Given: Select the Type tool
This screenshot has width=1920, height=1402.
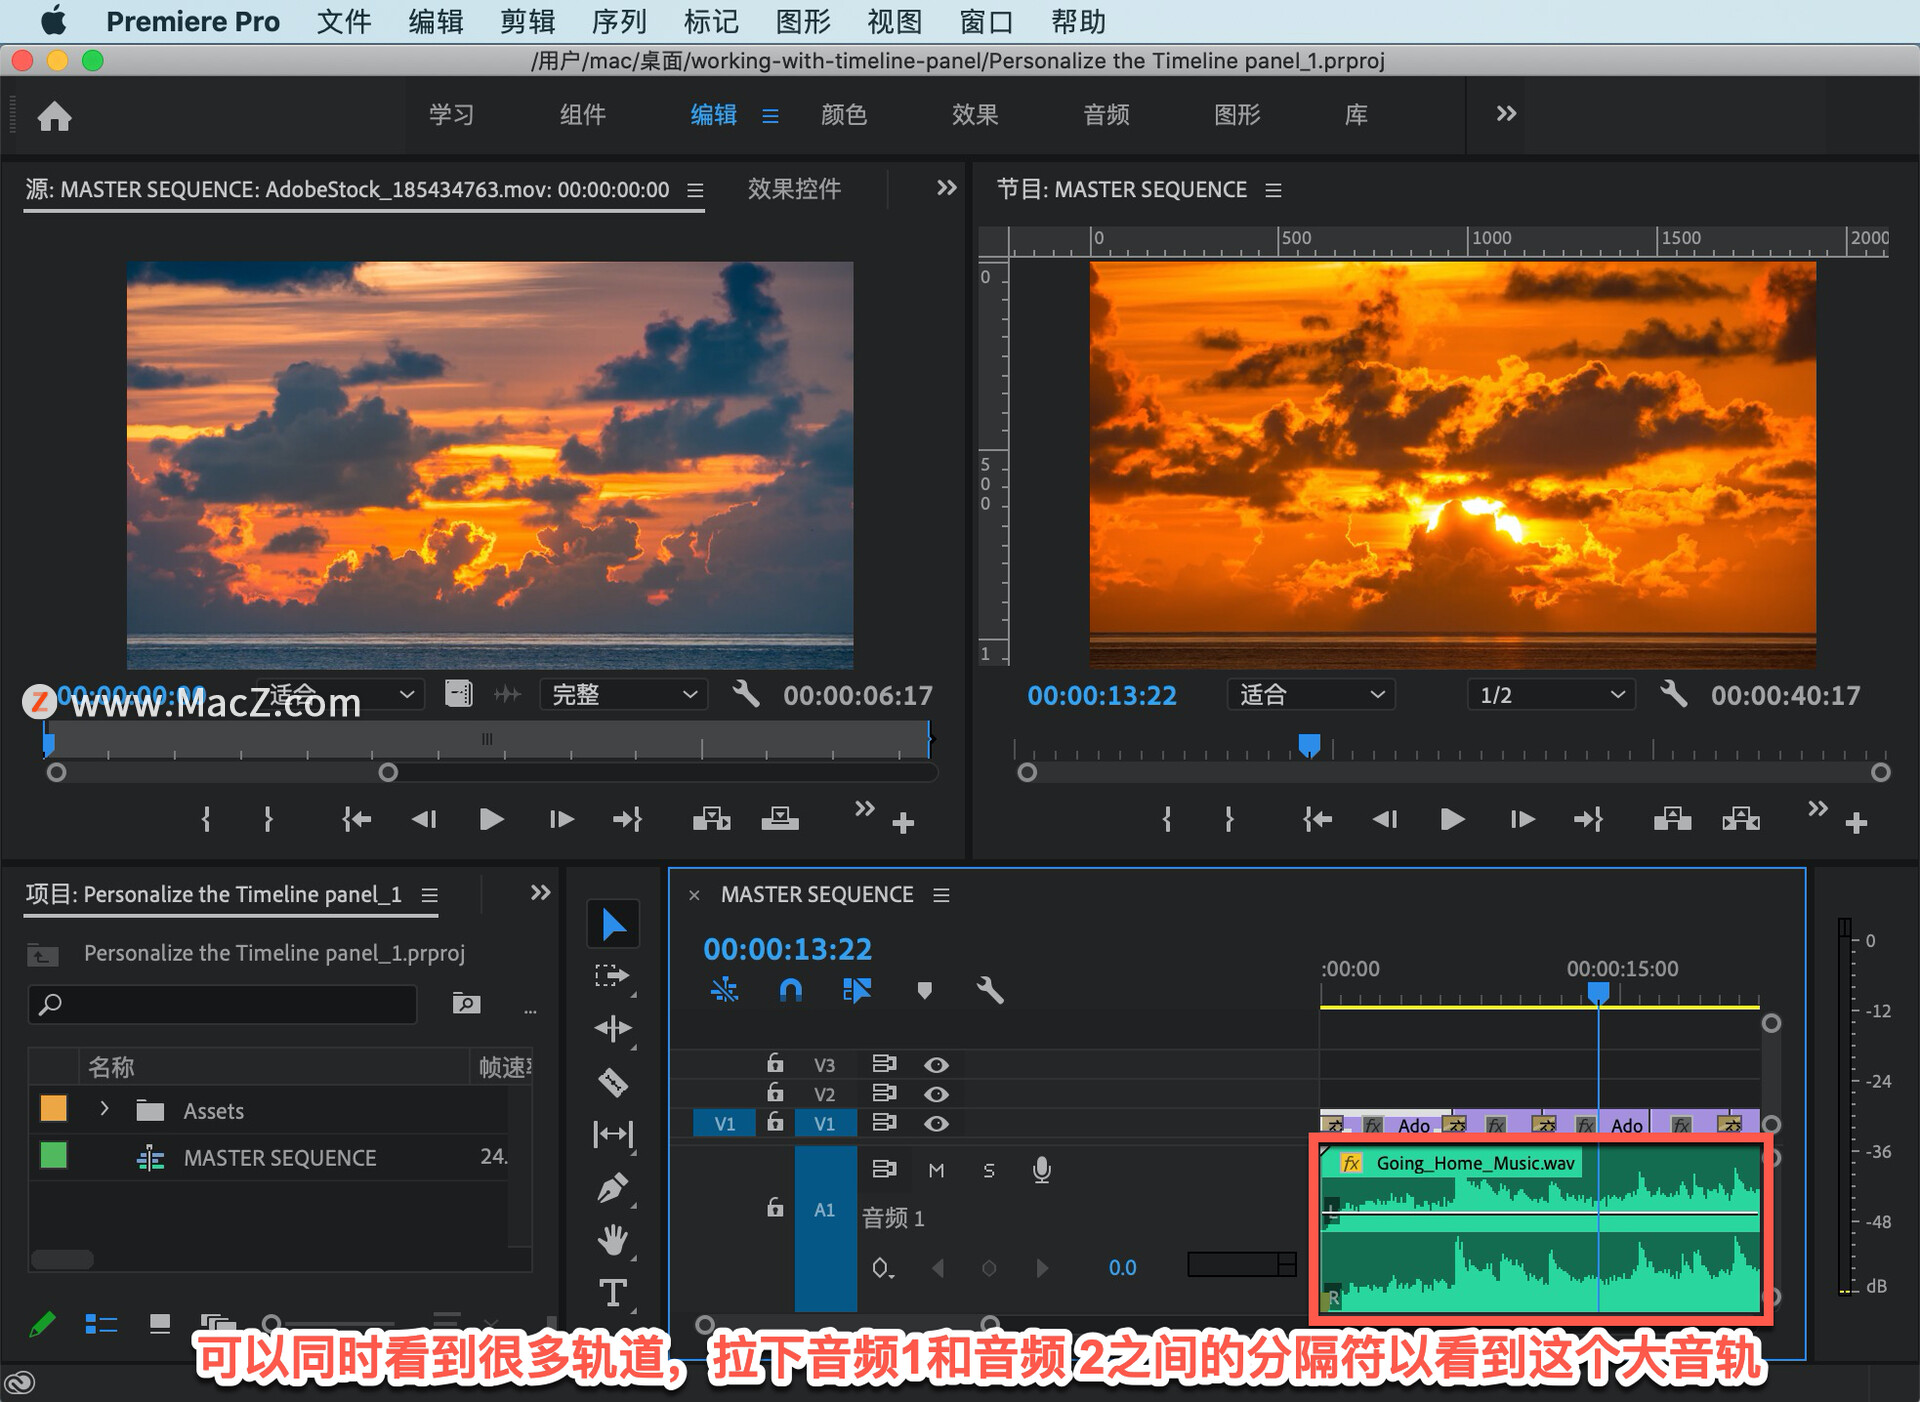Looking at the screenshot, I should (612, 1293).
